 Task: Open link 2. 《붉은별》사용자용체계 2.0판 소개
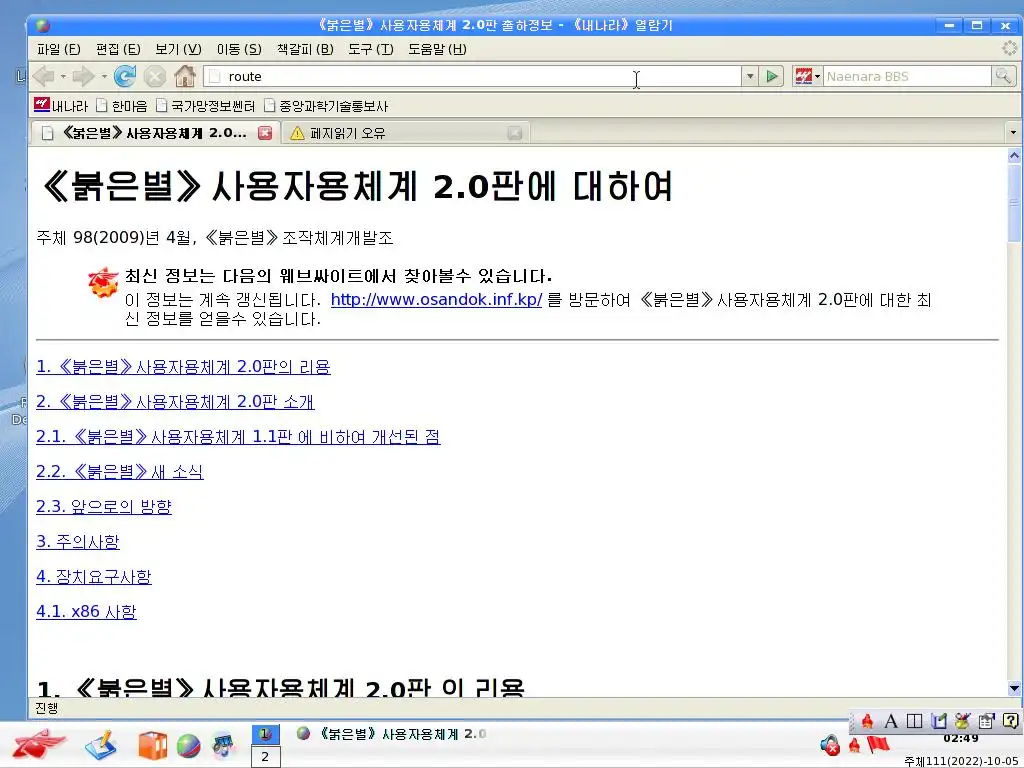pyautogui.click(x=175, y=402)
